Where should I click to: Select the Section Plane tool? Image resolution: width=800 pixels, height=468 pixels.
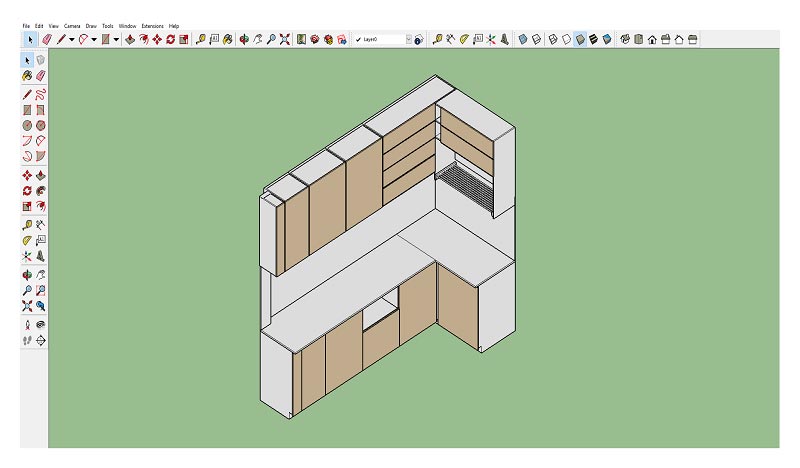coord(41,340)
